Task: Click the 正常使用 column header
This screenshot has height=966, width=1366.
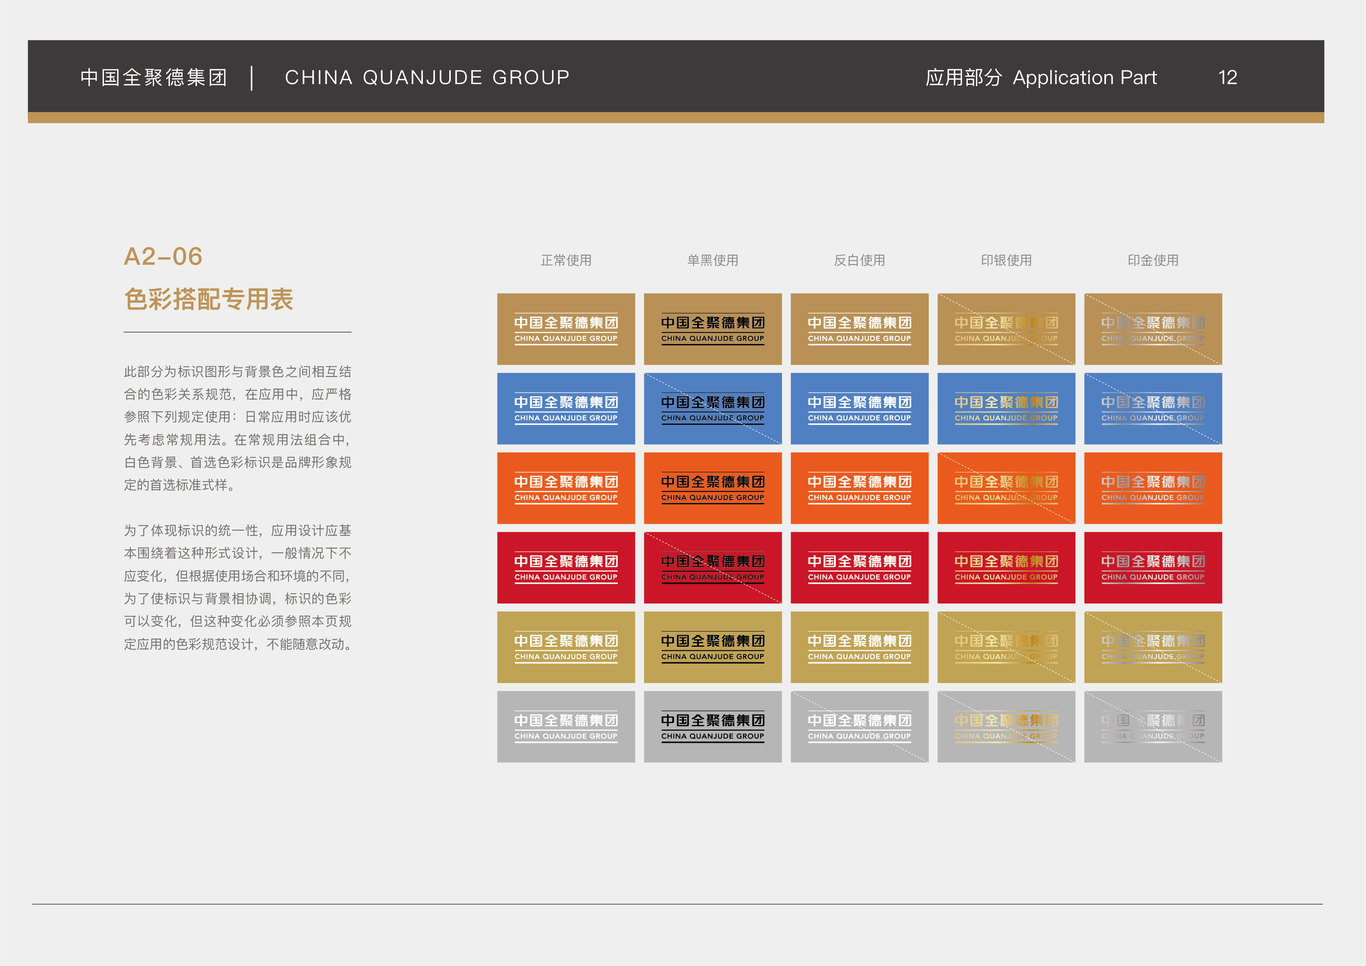Action: (566, 260)
